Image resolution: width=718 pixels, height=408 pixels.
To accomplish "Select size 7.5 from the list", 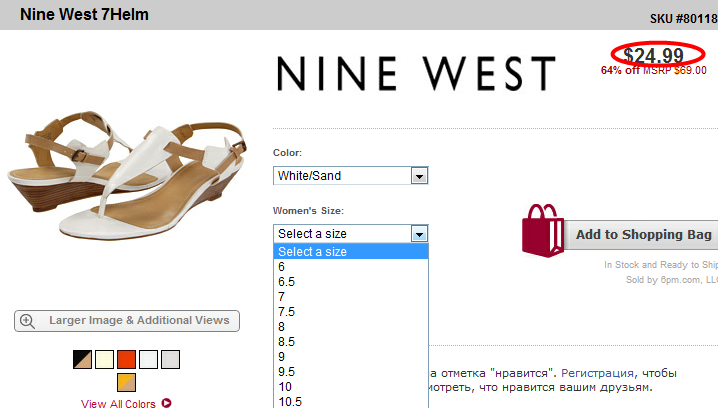I will tap(351, 312).
